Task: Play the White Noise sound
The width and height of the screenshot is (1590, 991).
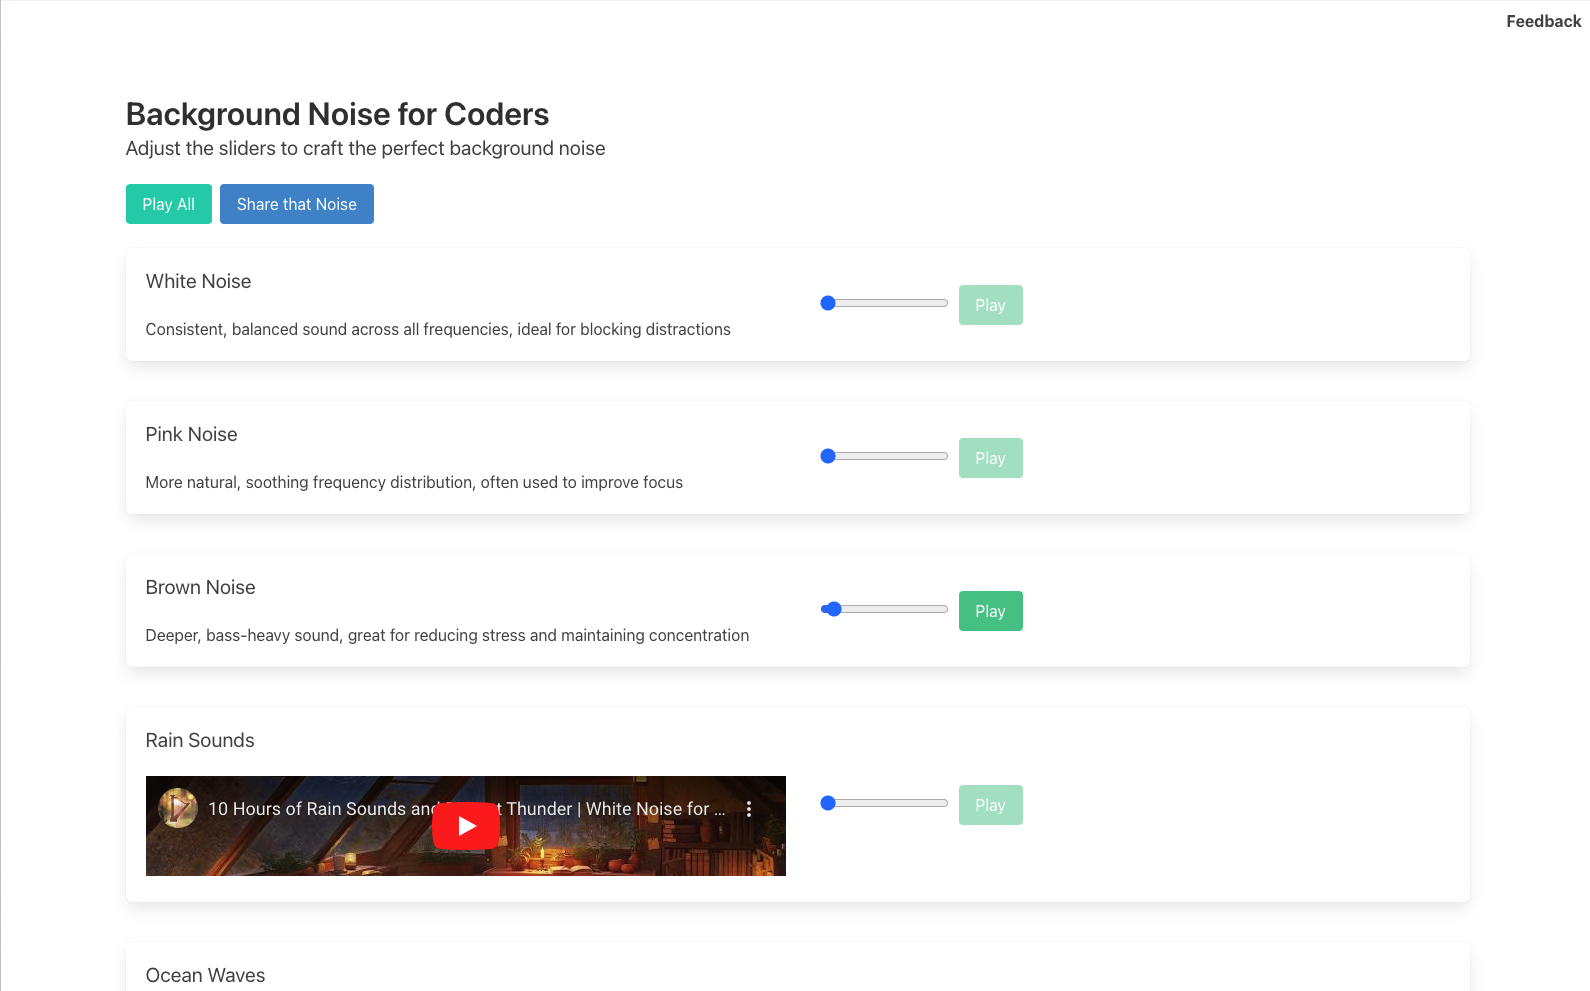Action: 991,305
